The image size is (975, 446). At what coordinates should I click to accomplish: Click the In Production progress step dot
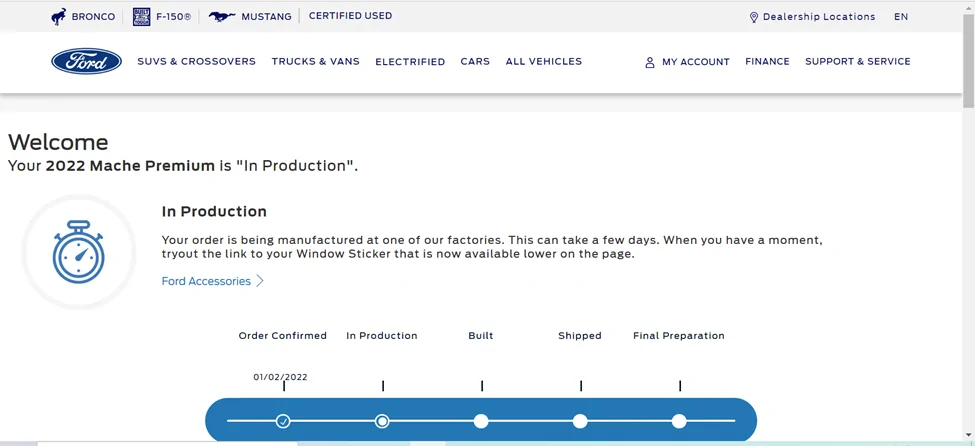tap(382, 421)
